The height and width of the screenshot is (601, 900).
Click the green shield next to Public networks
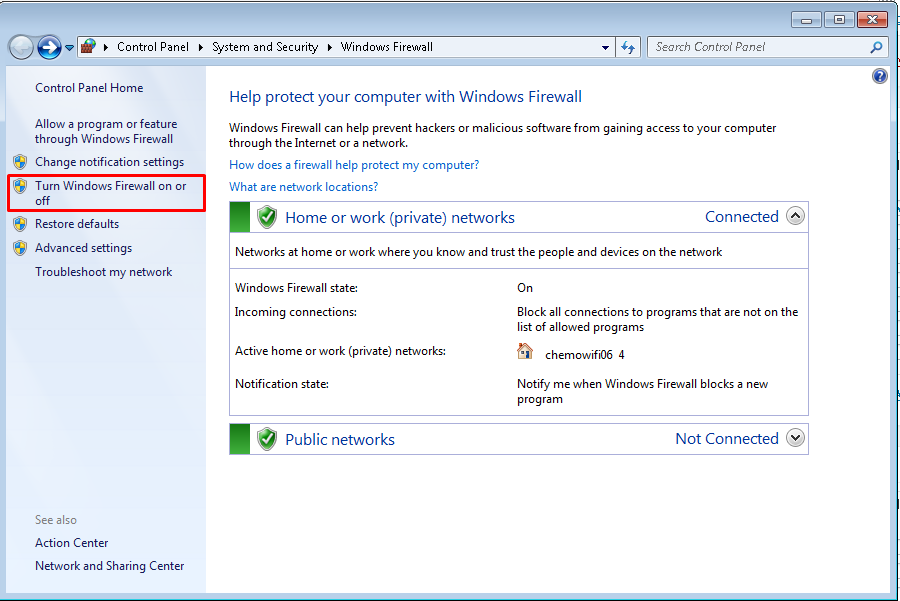tap(266, 439)
